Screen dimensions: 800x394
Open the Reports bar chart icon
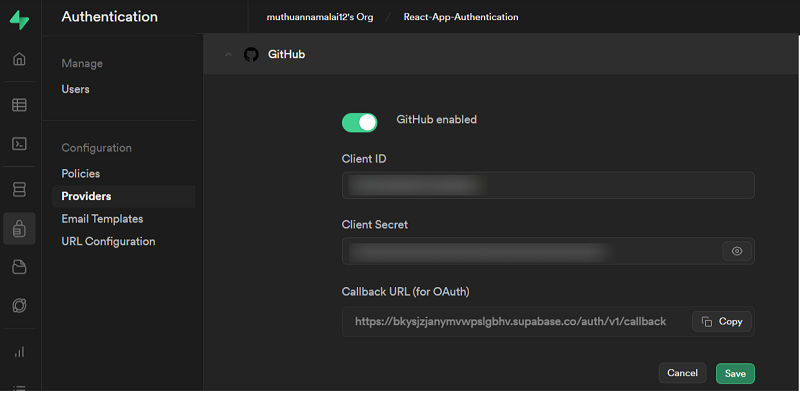[x=19, y=352]
